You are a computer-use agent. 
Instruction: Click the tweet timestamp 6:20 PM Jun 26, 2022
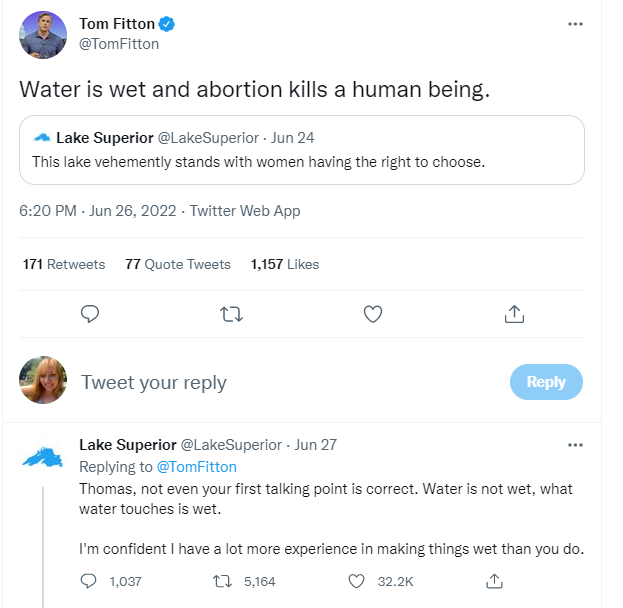pyautogui.click(x=98, y=211)
